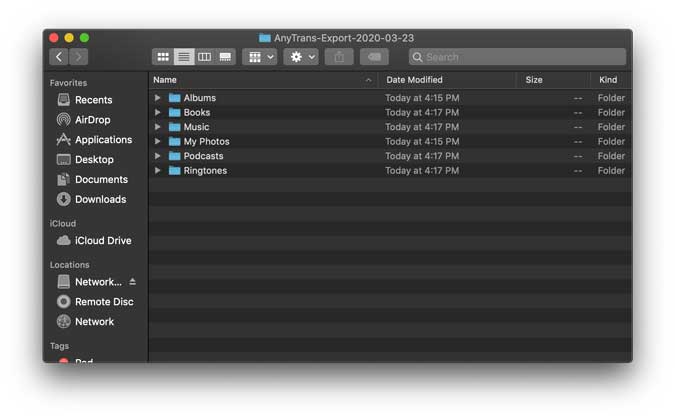
Task: Go back with the left chevron button
Action: (59, 57)
